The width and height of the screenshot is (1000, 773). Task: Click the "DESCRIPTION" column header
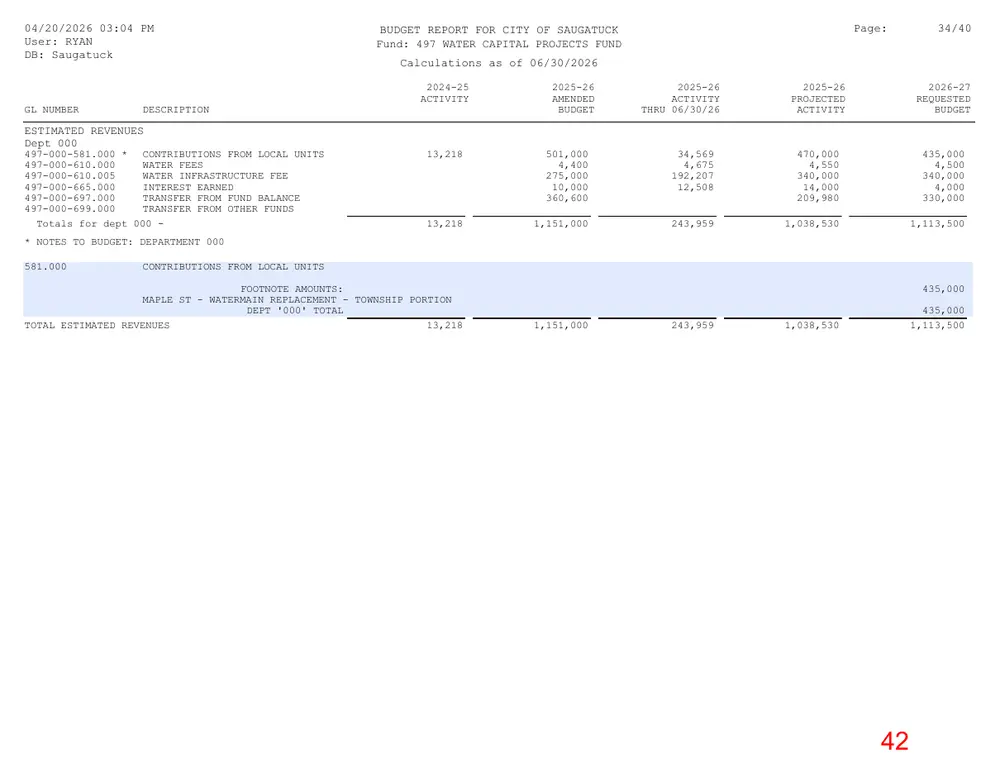click(x=176, y=110)
